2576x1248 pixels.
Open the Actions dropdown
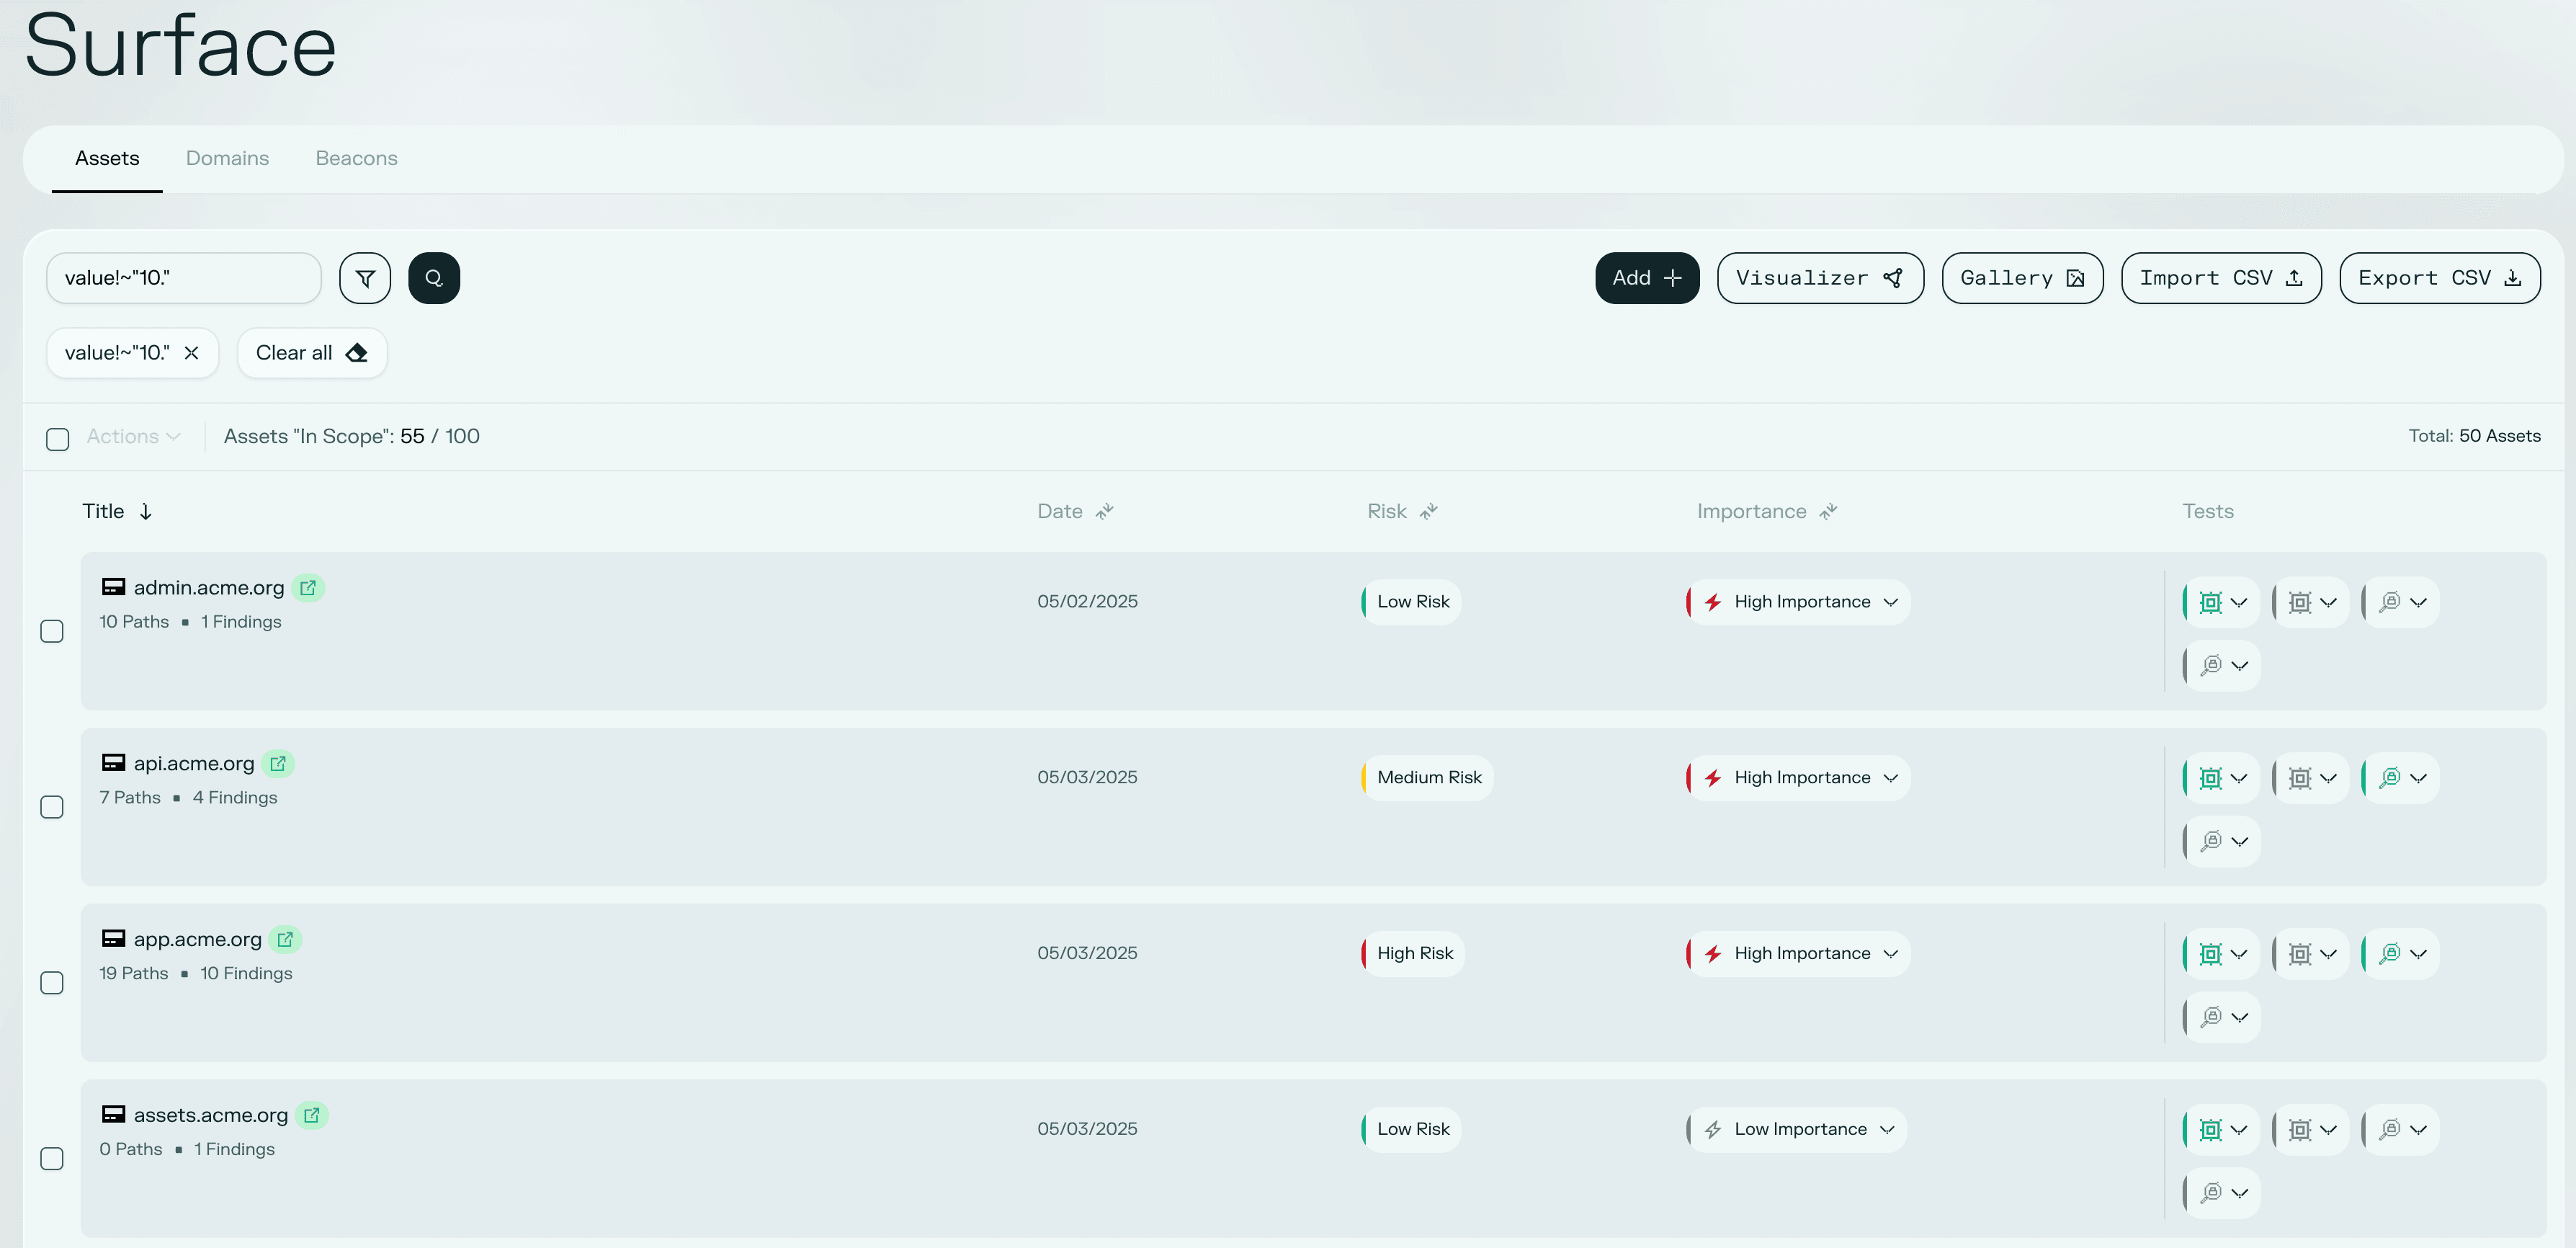click(133, 437)
